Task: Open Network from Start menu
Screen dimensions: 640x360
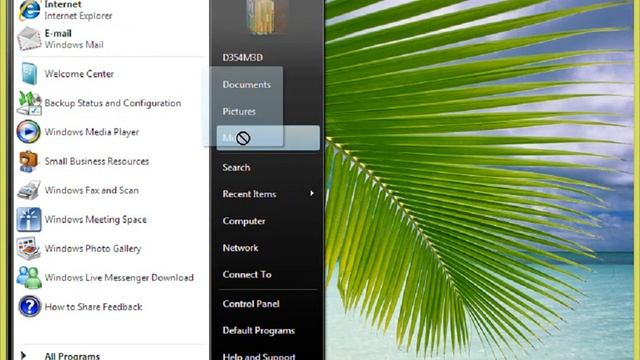Action: [x=240, y=248]
